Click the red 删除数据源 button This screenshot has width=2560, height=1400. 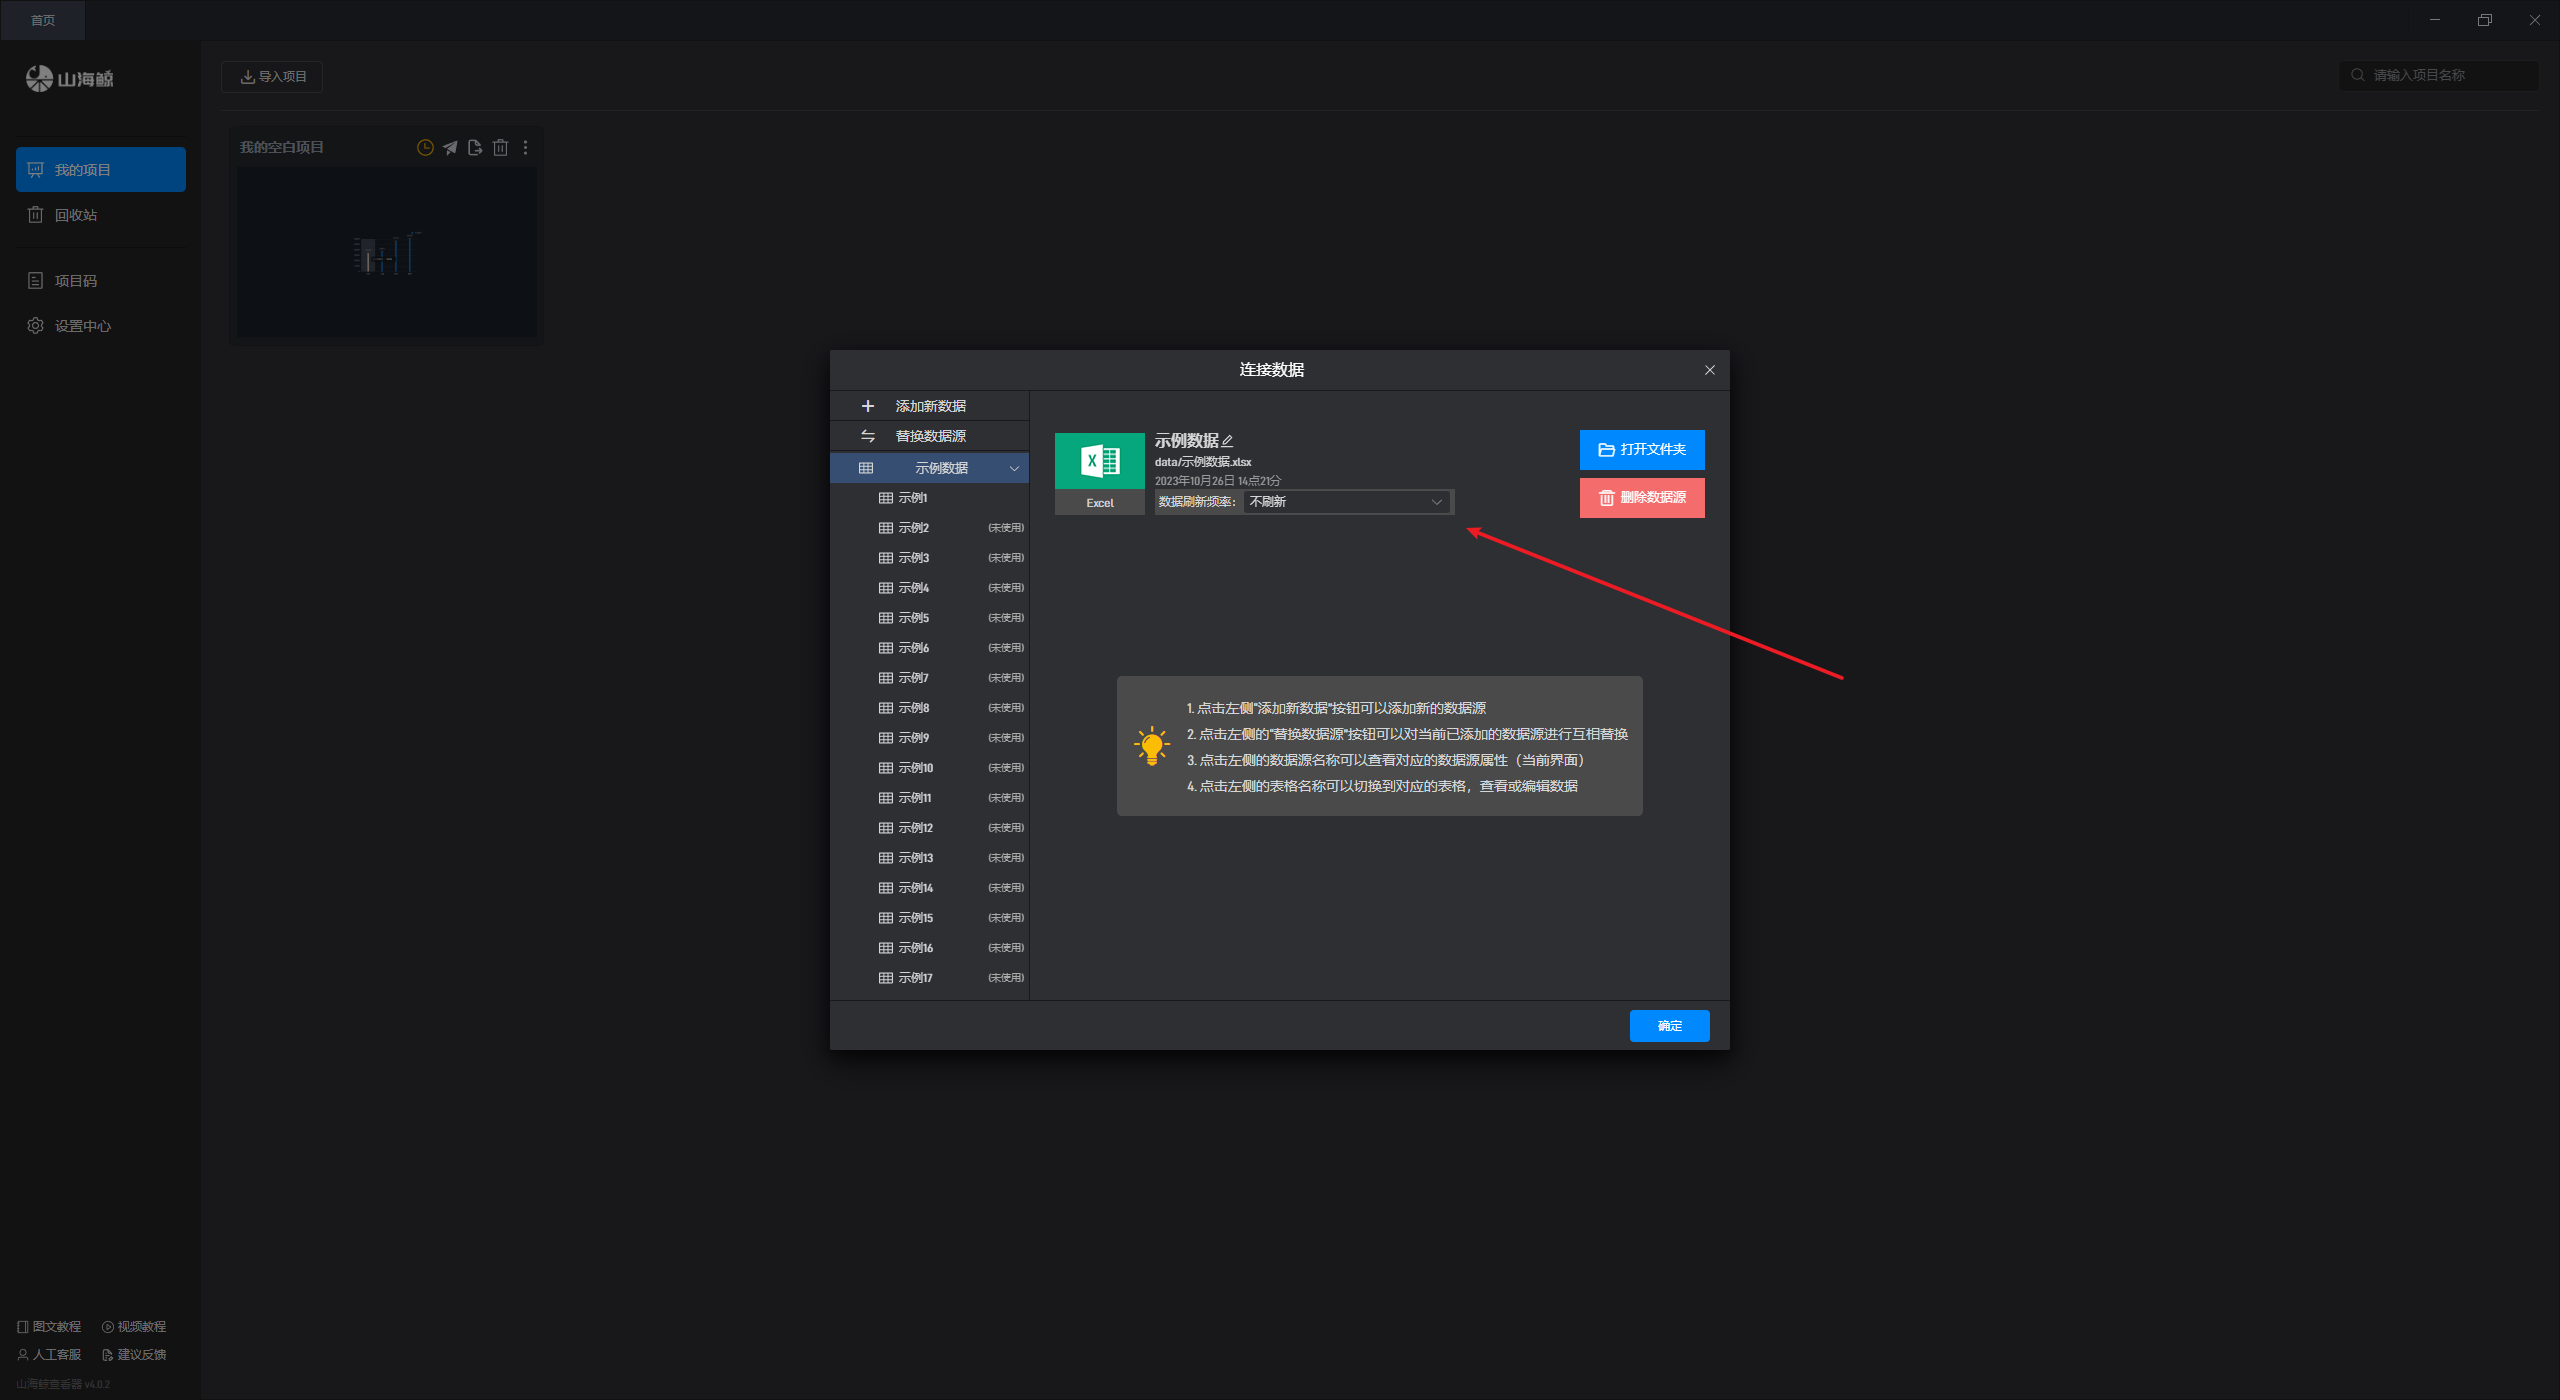[x=1641, y=498]
